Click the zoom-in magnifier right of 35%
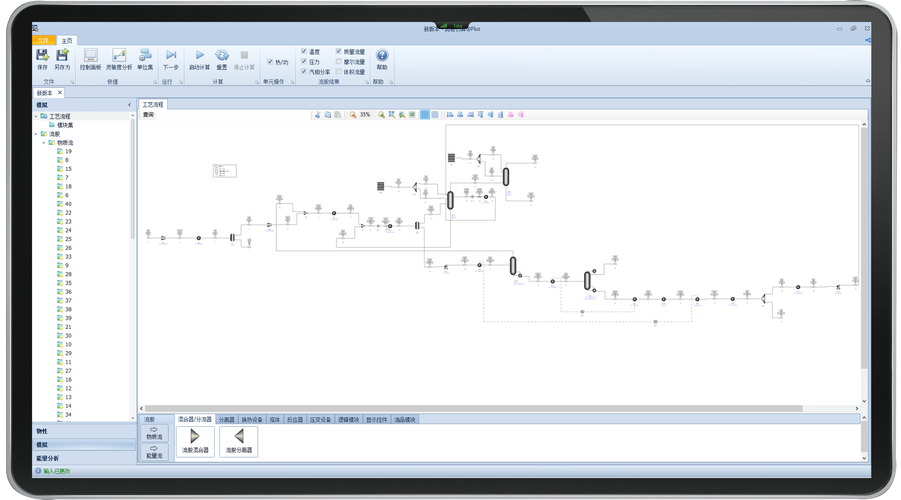The height and width of the screenshot is (500, 901). pos(381,115)
